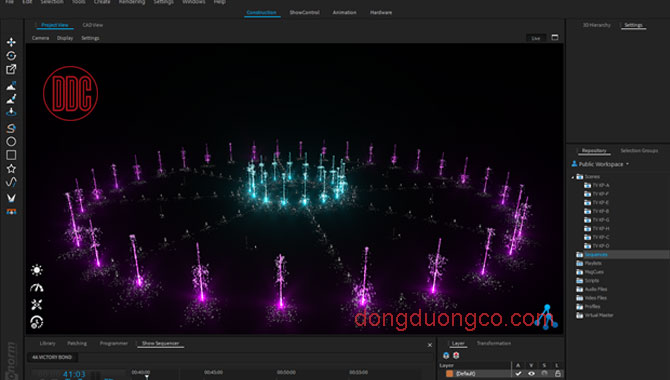670x380 pixels.
Task: Open the Selection menu
Action: pos(52,2)
